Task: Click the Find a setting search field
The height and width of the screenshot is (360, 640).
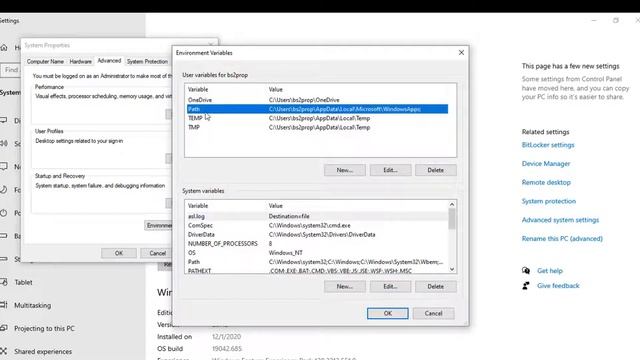Action: coord(11,70)
